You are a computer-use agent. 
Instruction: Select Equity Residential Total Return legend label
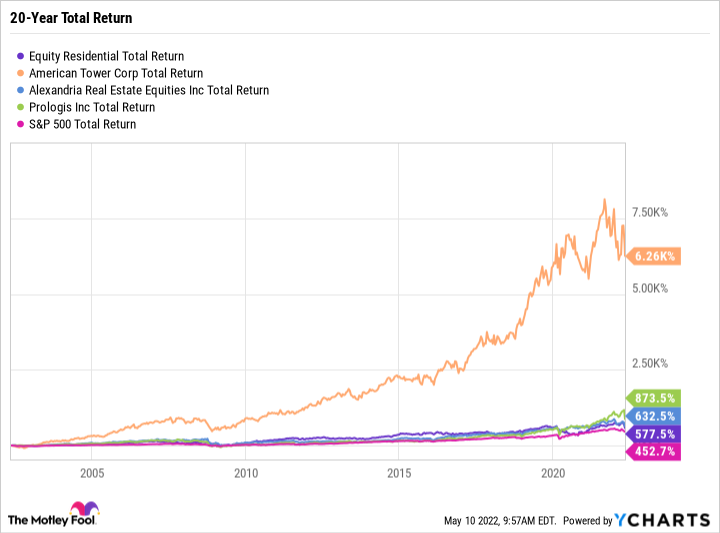point(107,57)
